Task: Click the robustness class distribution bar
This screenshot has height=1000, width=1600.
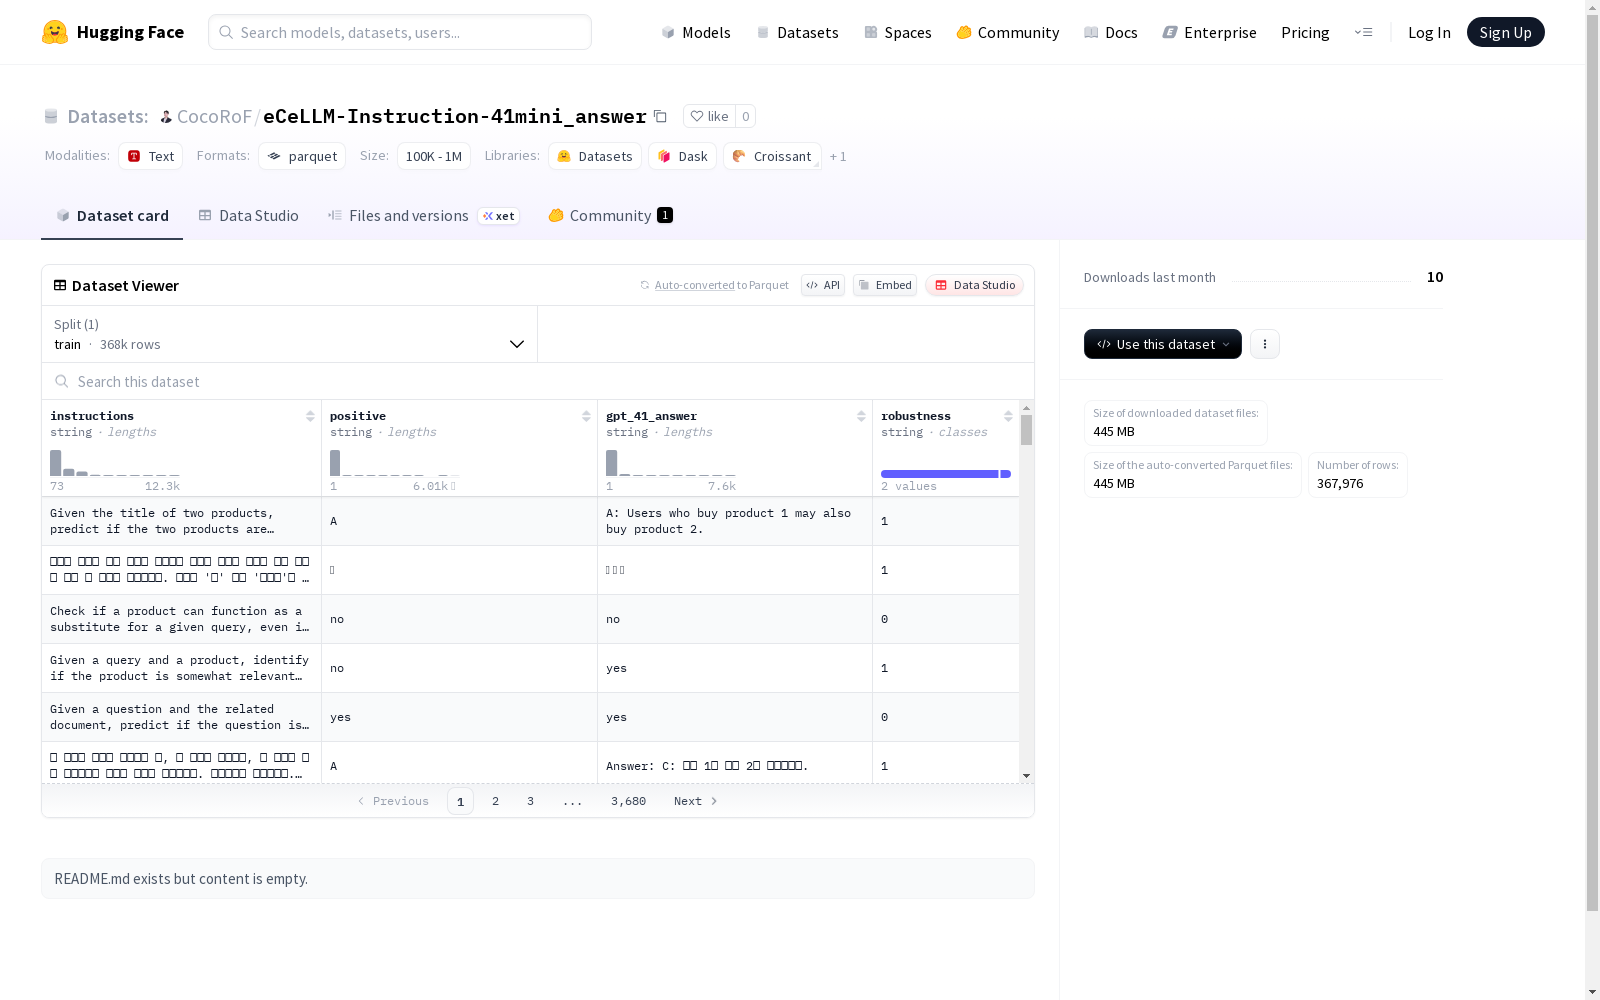Action: 945,474
